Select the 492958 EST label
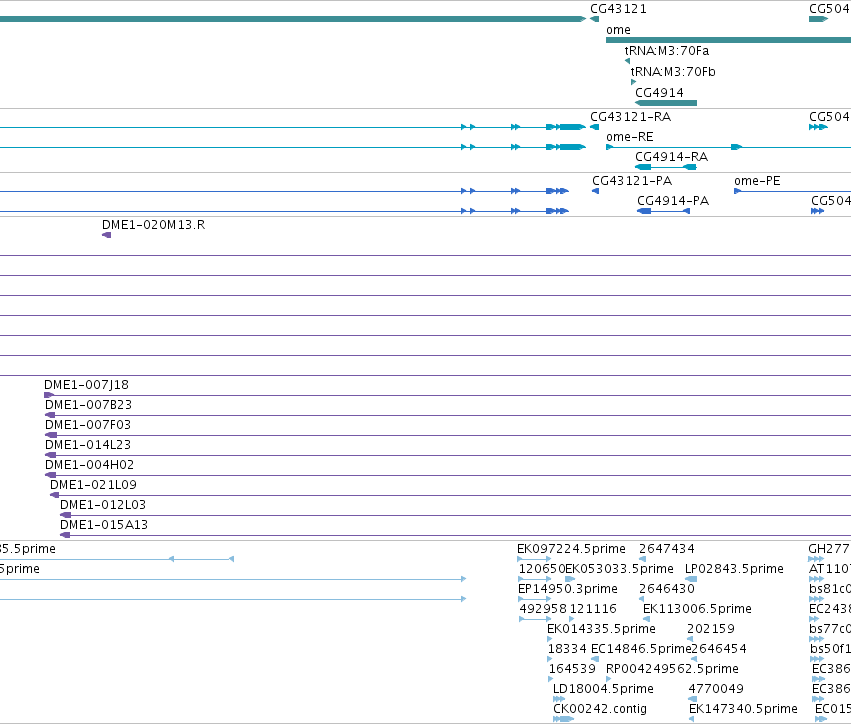The image size is (851, 724). [543, 609]
